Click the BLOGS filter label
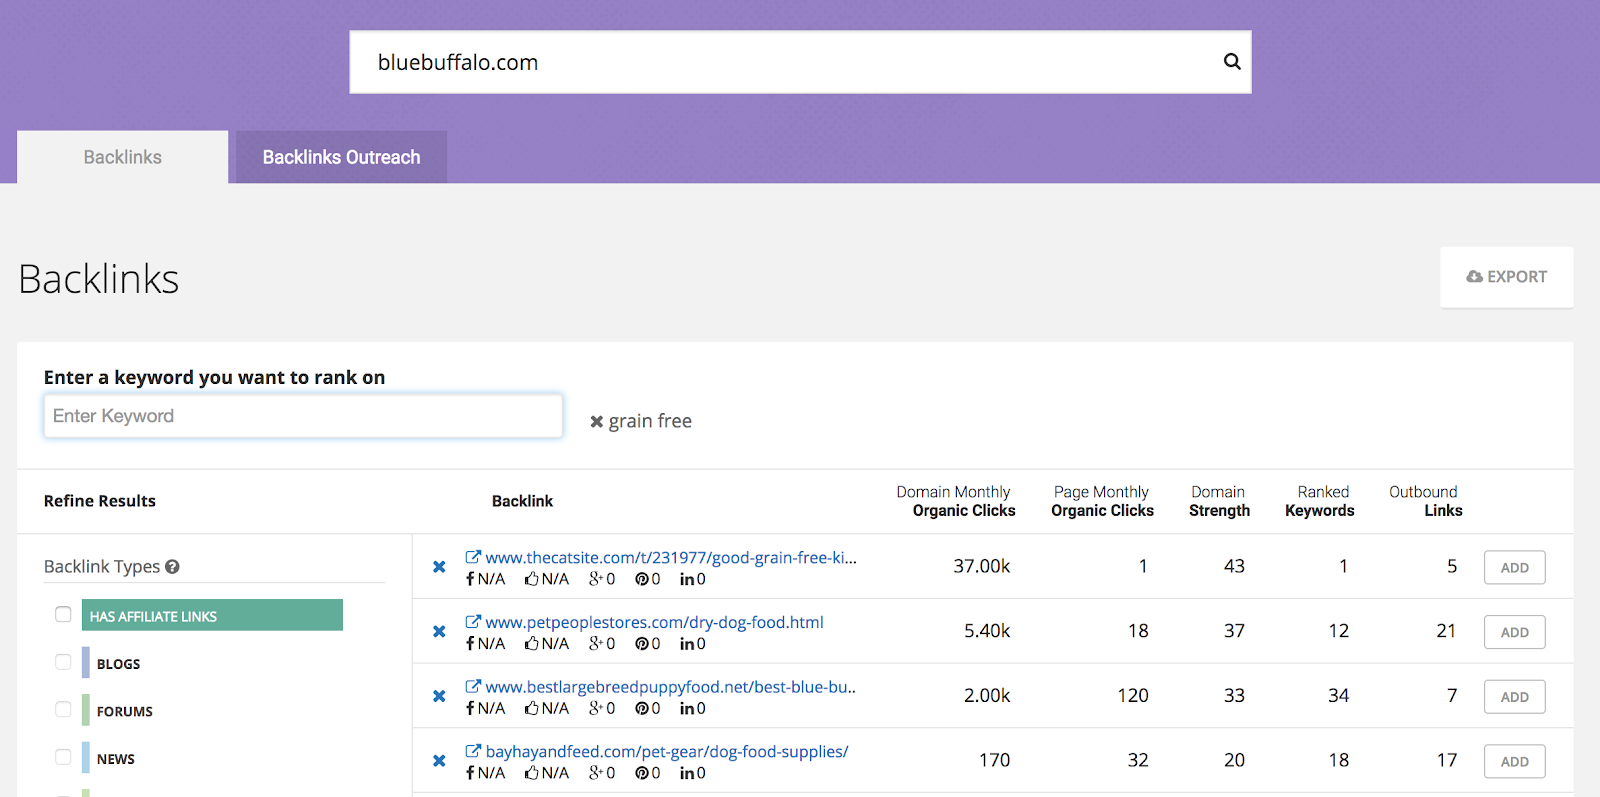Image resolution: width=1600 pixels, height=797 pixels. [x=118, y=664]
